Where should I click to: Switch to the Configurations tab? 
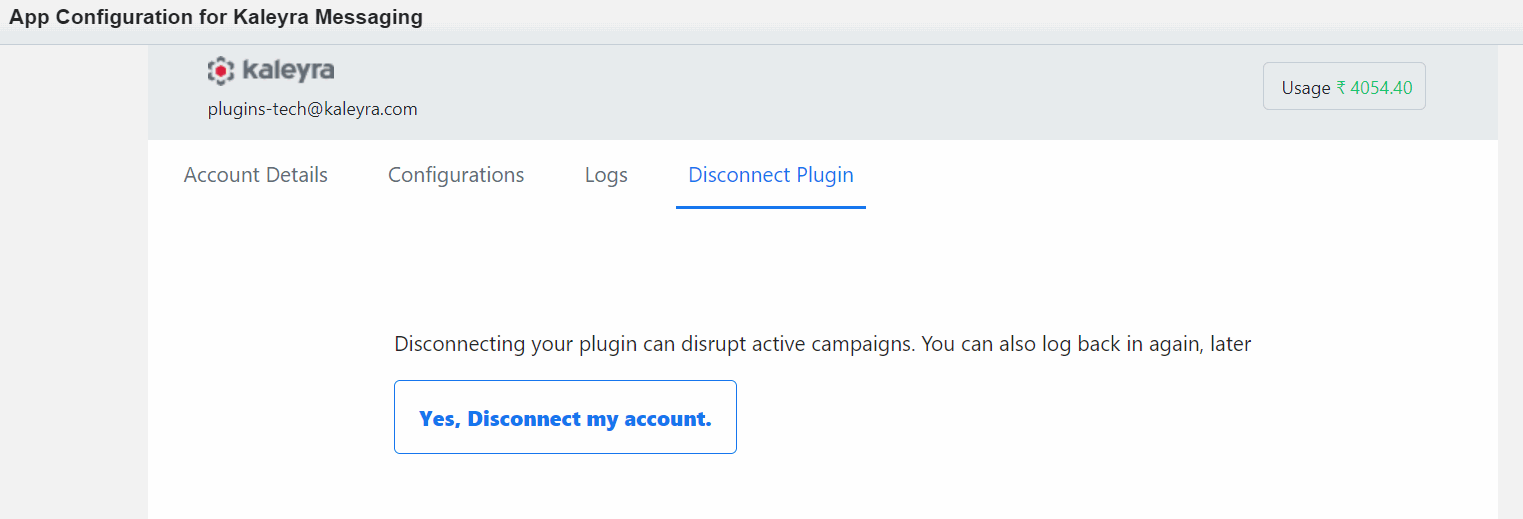(456, 175)
